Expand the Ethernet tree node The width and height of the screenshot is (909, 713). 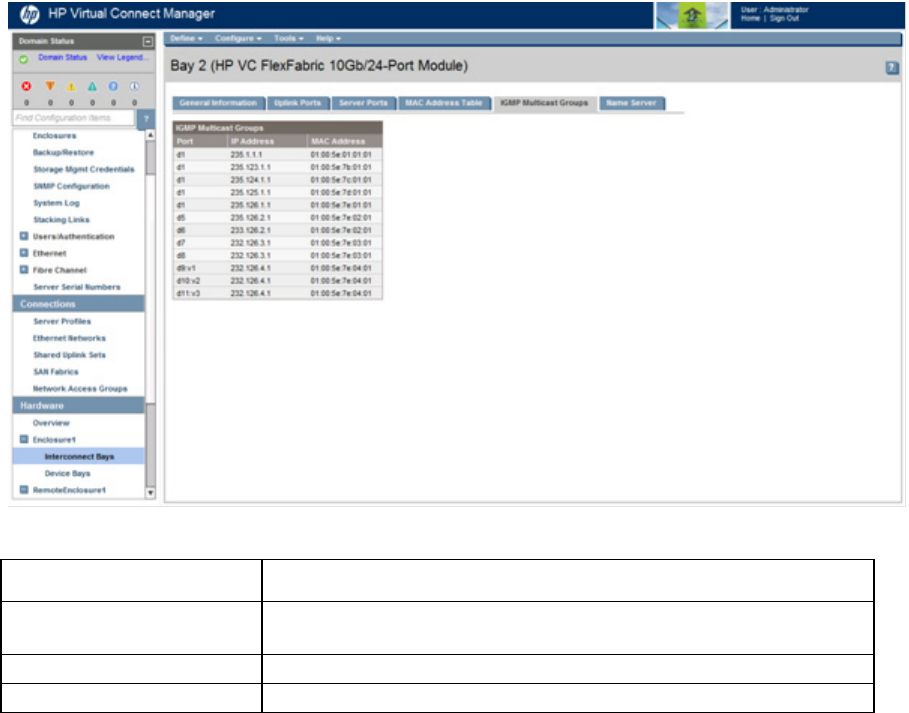(24, 253)
